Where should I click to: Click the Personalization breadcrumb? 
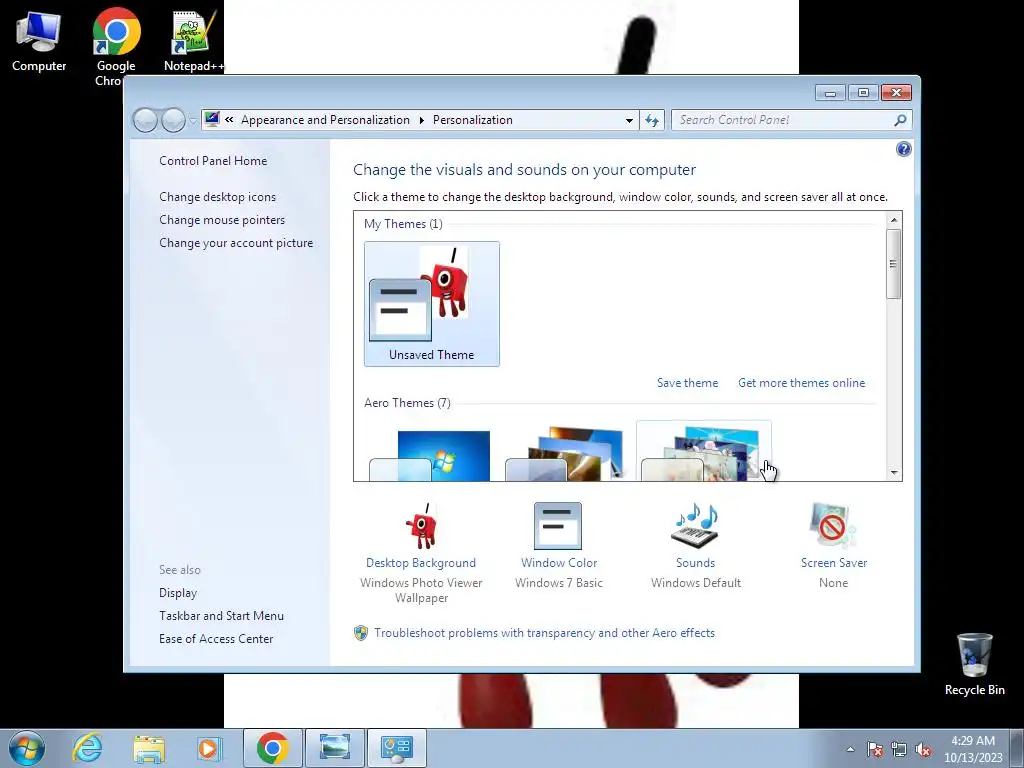tap(473, 120)
